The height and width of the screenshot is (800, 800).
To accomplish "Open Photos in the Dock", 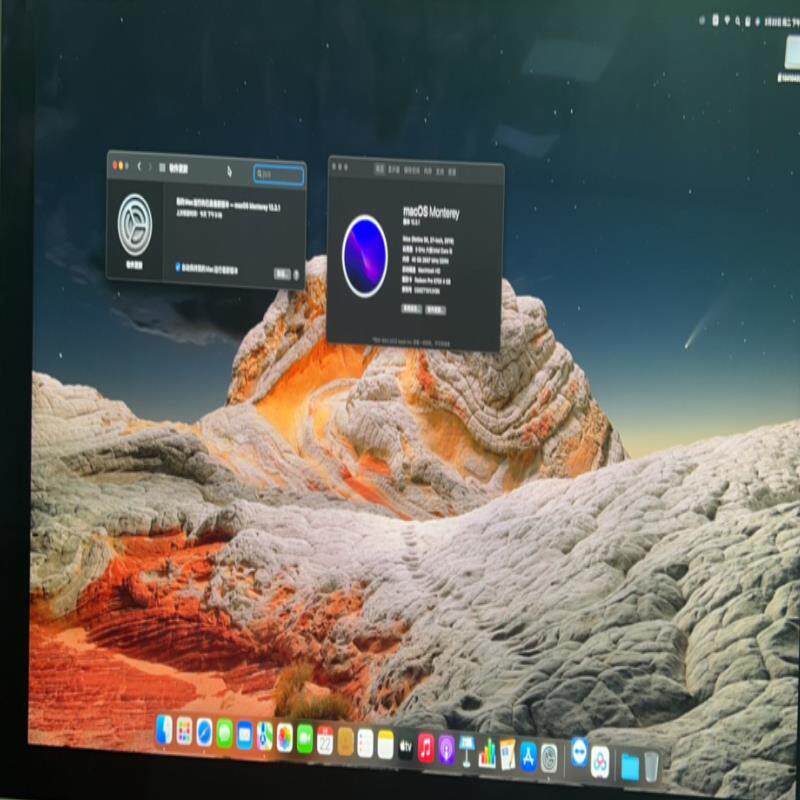I will tap(285, 737).
